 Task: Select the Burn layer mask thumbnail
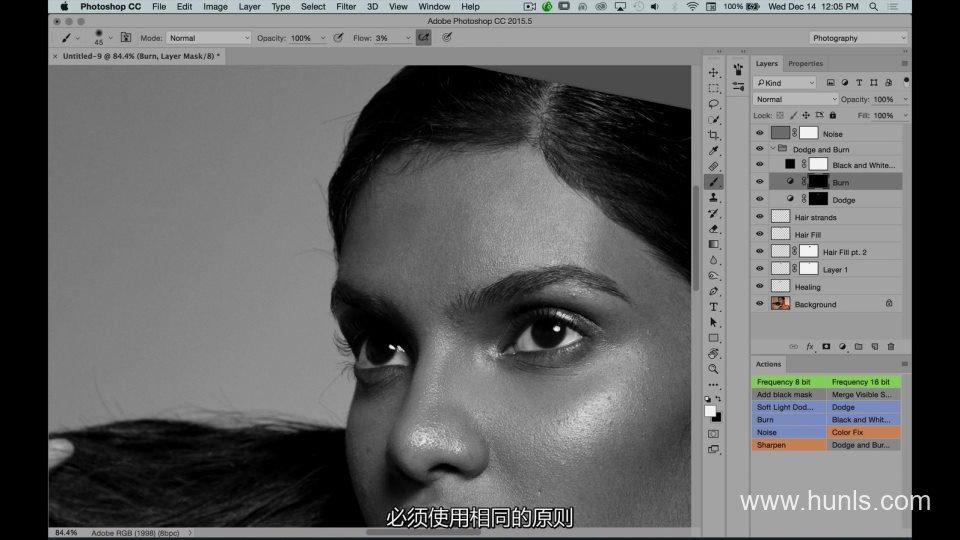pos(818,182)
